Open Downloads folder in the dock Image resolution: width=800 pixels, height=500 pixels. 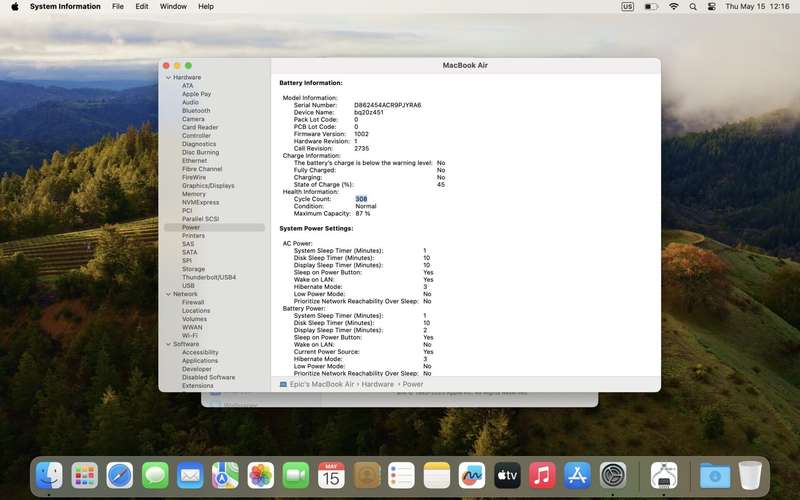point(715,476)
